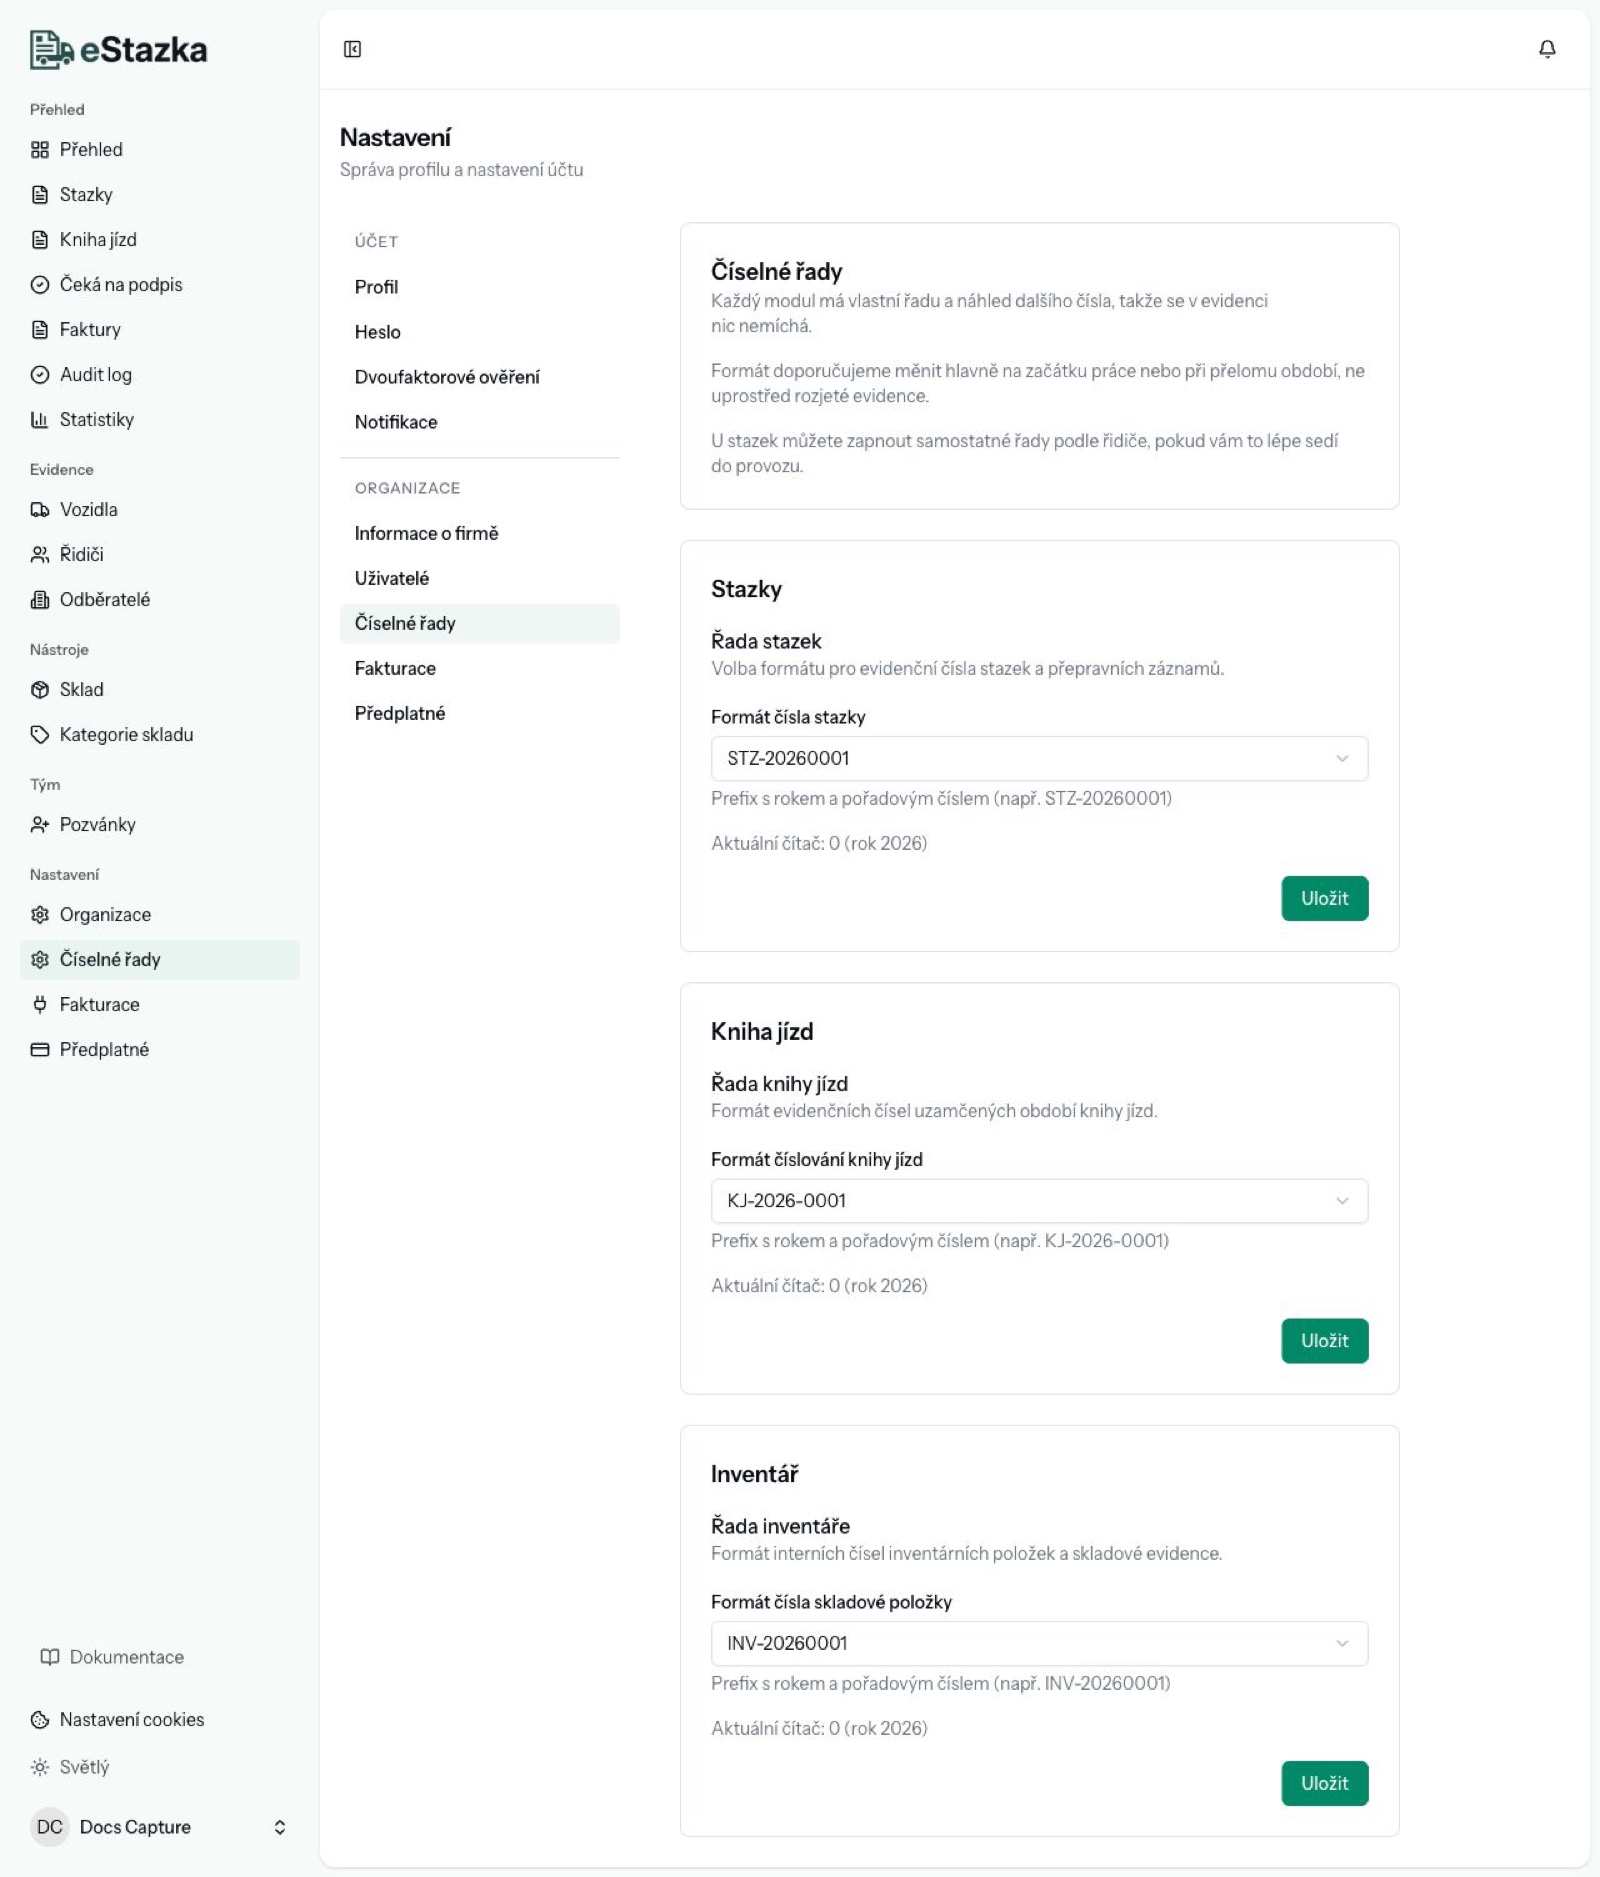Screen dimensions: 1600x1877
Task: Select Dvoufaktorové ověření in settings menu
Action: 447,377
